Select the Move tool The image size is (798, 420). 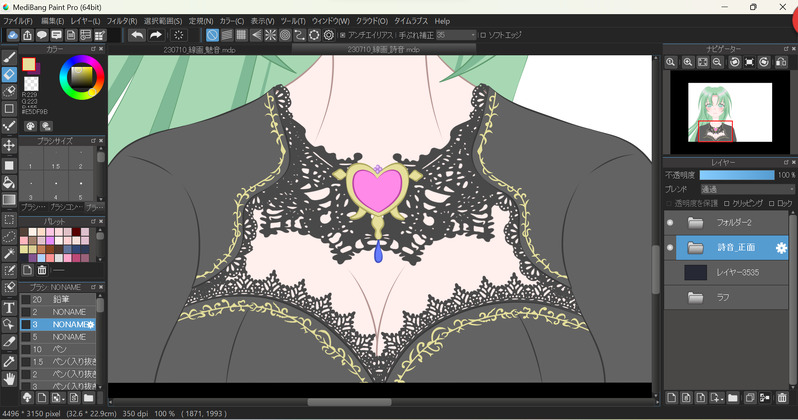[9, 146]
